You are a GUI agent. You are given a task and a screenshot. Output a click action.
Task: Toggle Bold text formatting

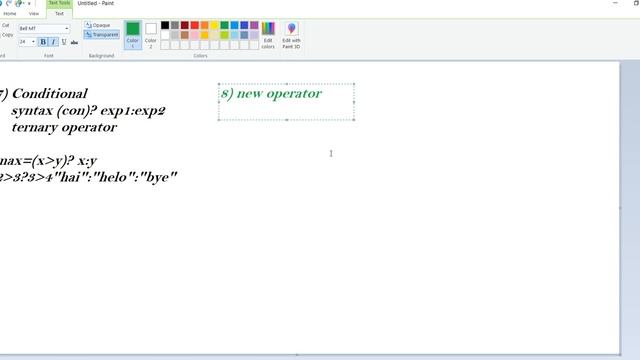(43, 42)
